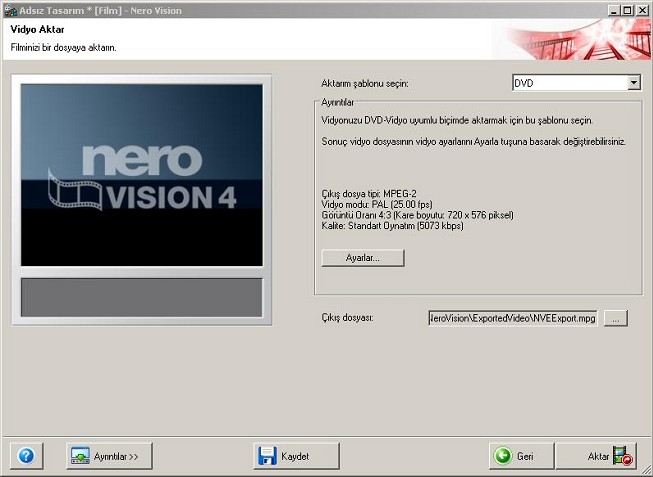Click the "Filminizi bir dosyaya aktarın." text
653x477 pixels.
pos(63,47)
